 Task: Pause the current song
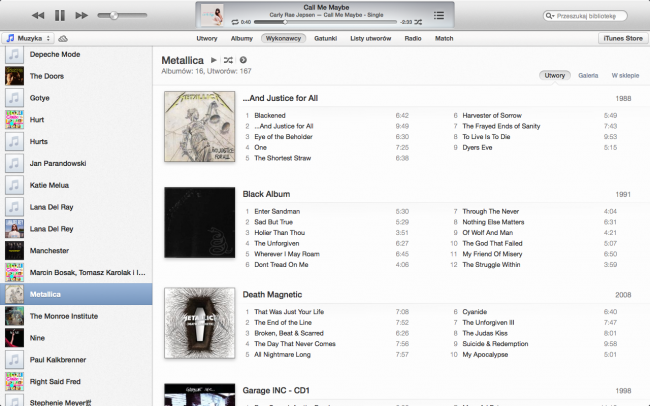pyautogui.click(x=60, y=15)
